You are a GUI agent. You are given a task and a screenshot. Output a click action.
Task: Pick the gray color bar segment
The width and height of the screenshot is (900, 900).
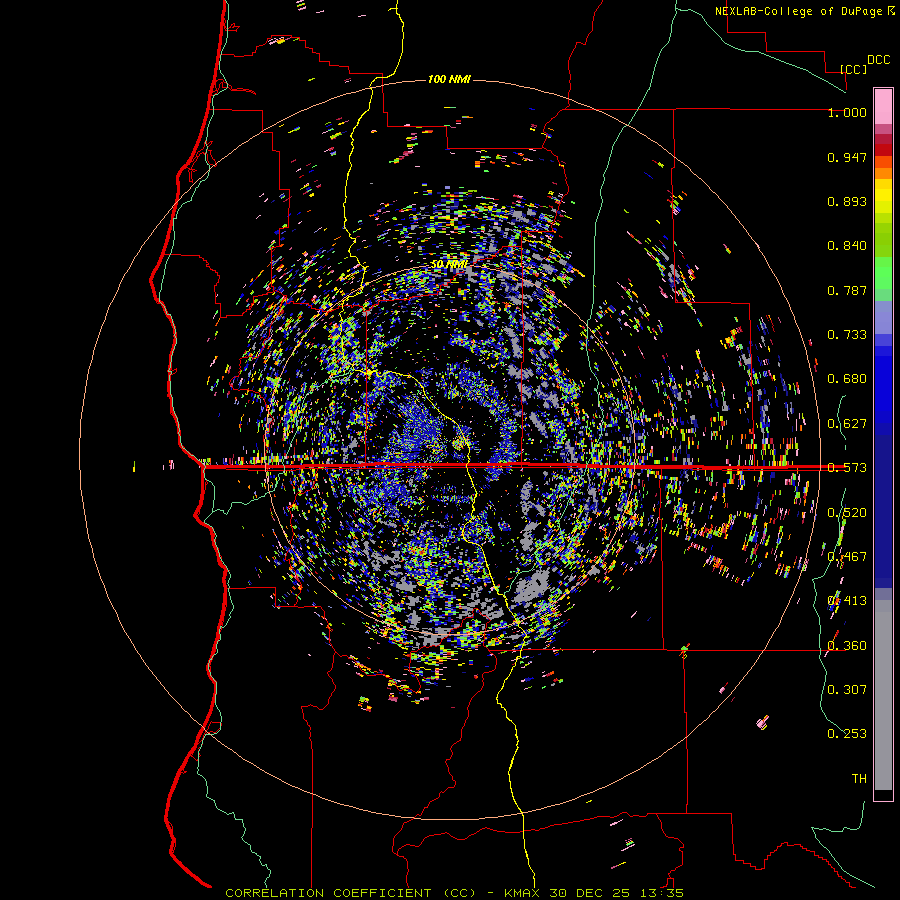tap(883, 695)
